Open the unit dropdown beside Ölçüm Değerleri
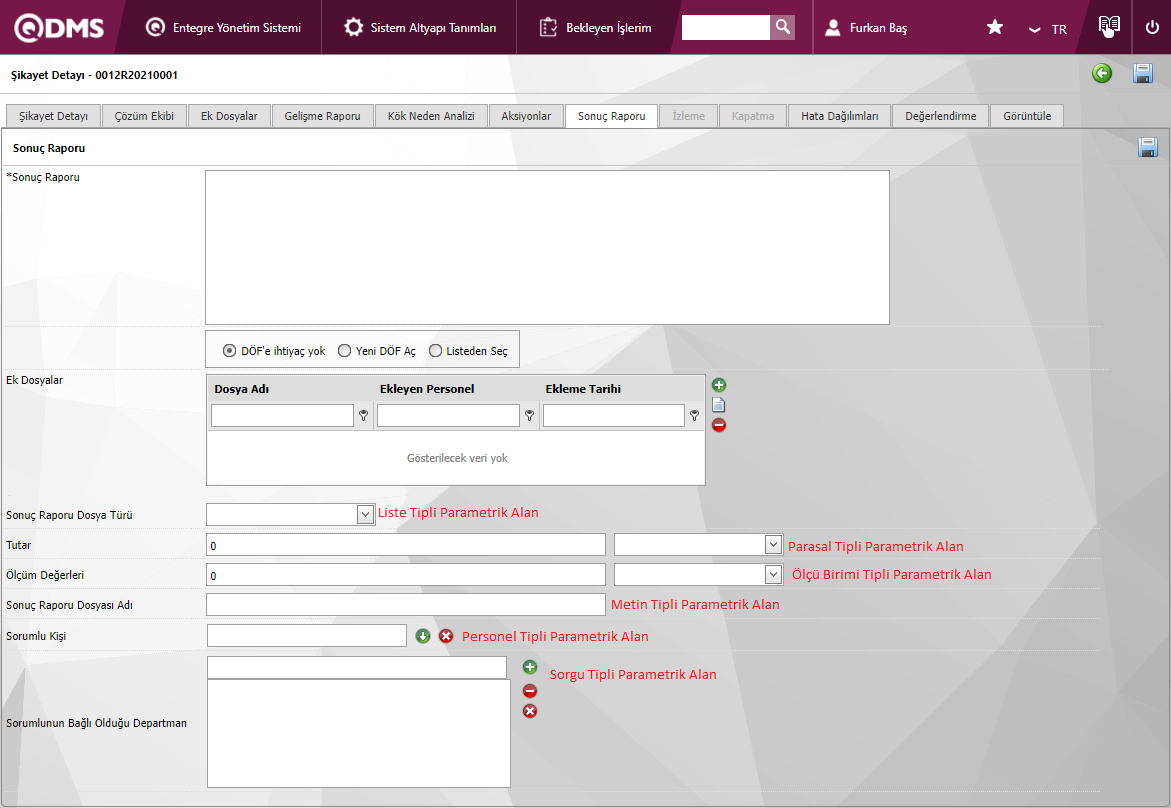The image size is (1171, 808). coord(772,574)
